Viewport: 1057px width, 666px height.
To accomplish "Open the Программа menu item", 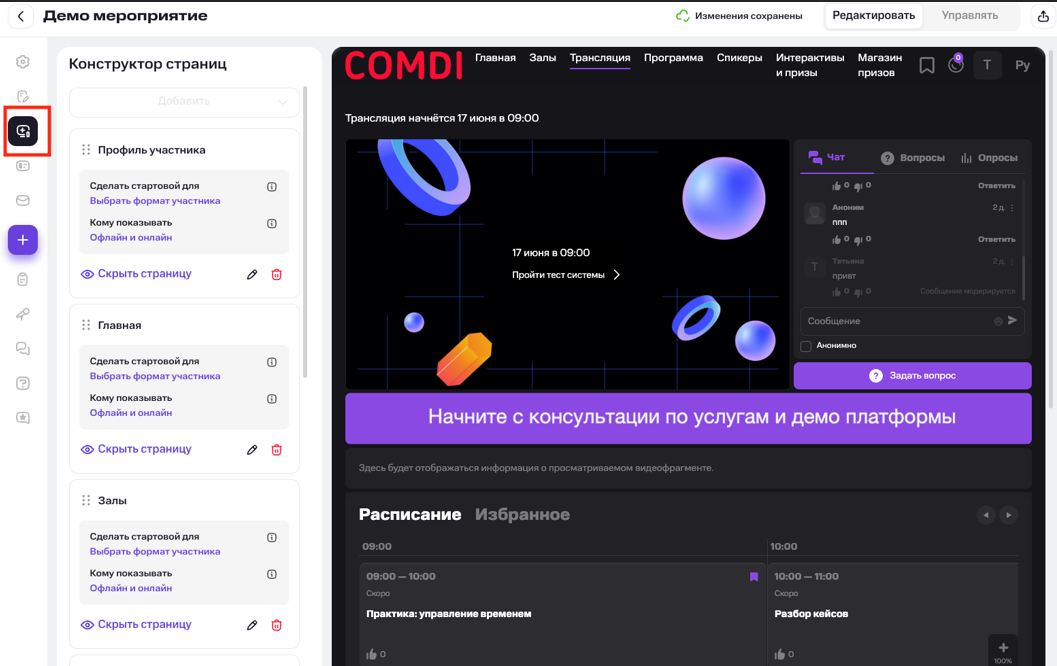I will (x=673, y=58).
